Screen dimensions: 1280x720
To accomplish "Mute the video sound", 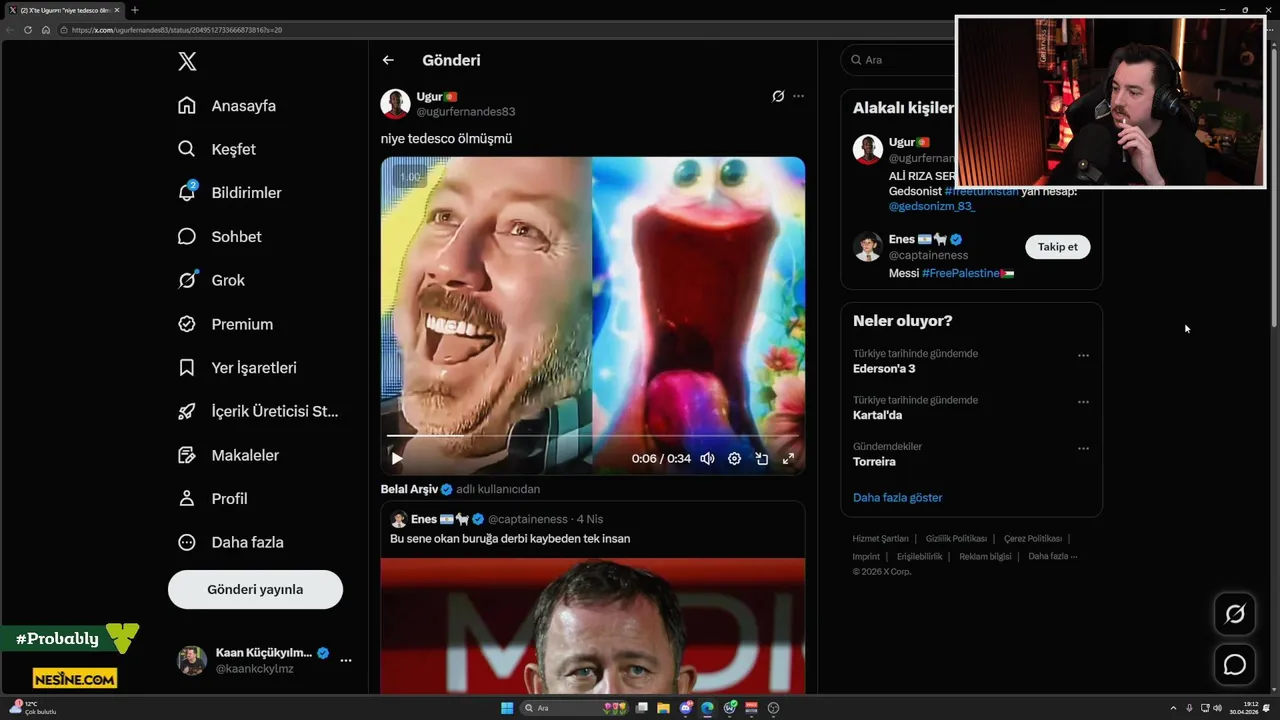I will [707, 458].
